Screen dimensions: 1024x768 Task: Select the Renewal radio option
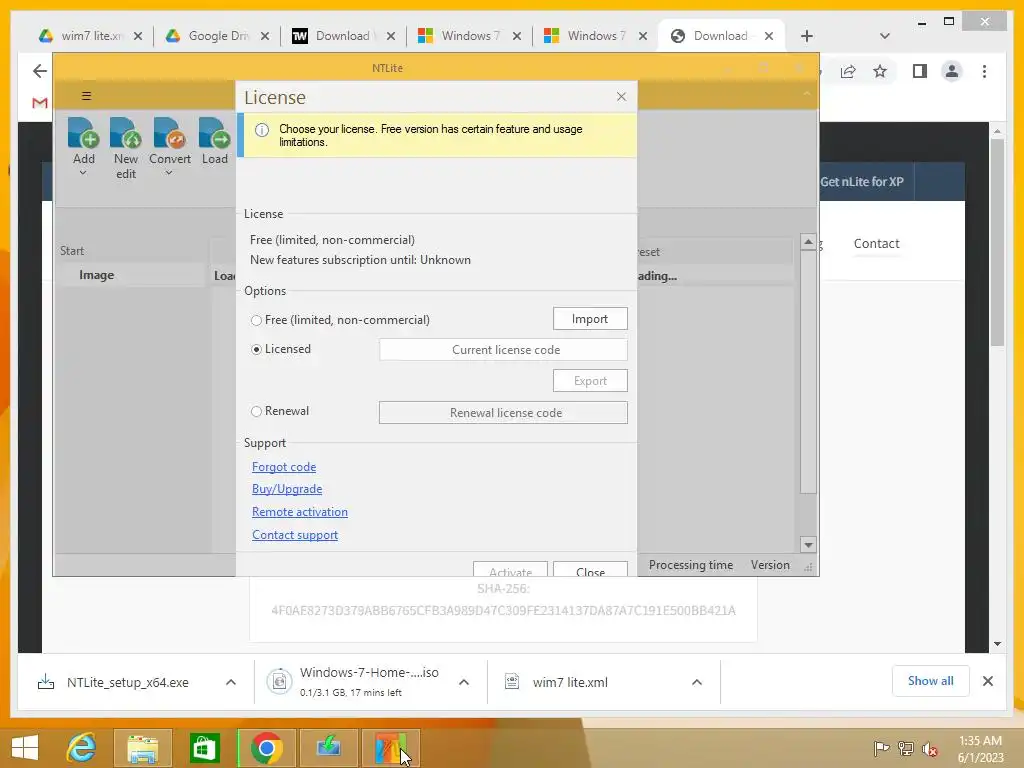256,411
